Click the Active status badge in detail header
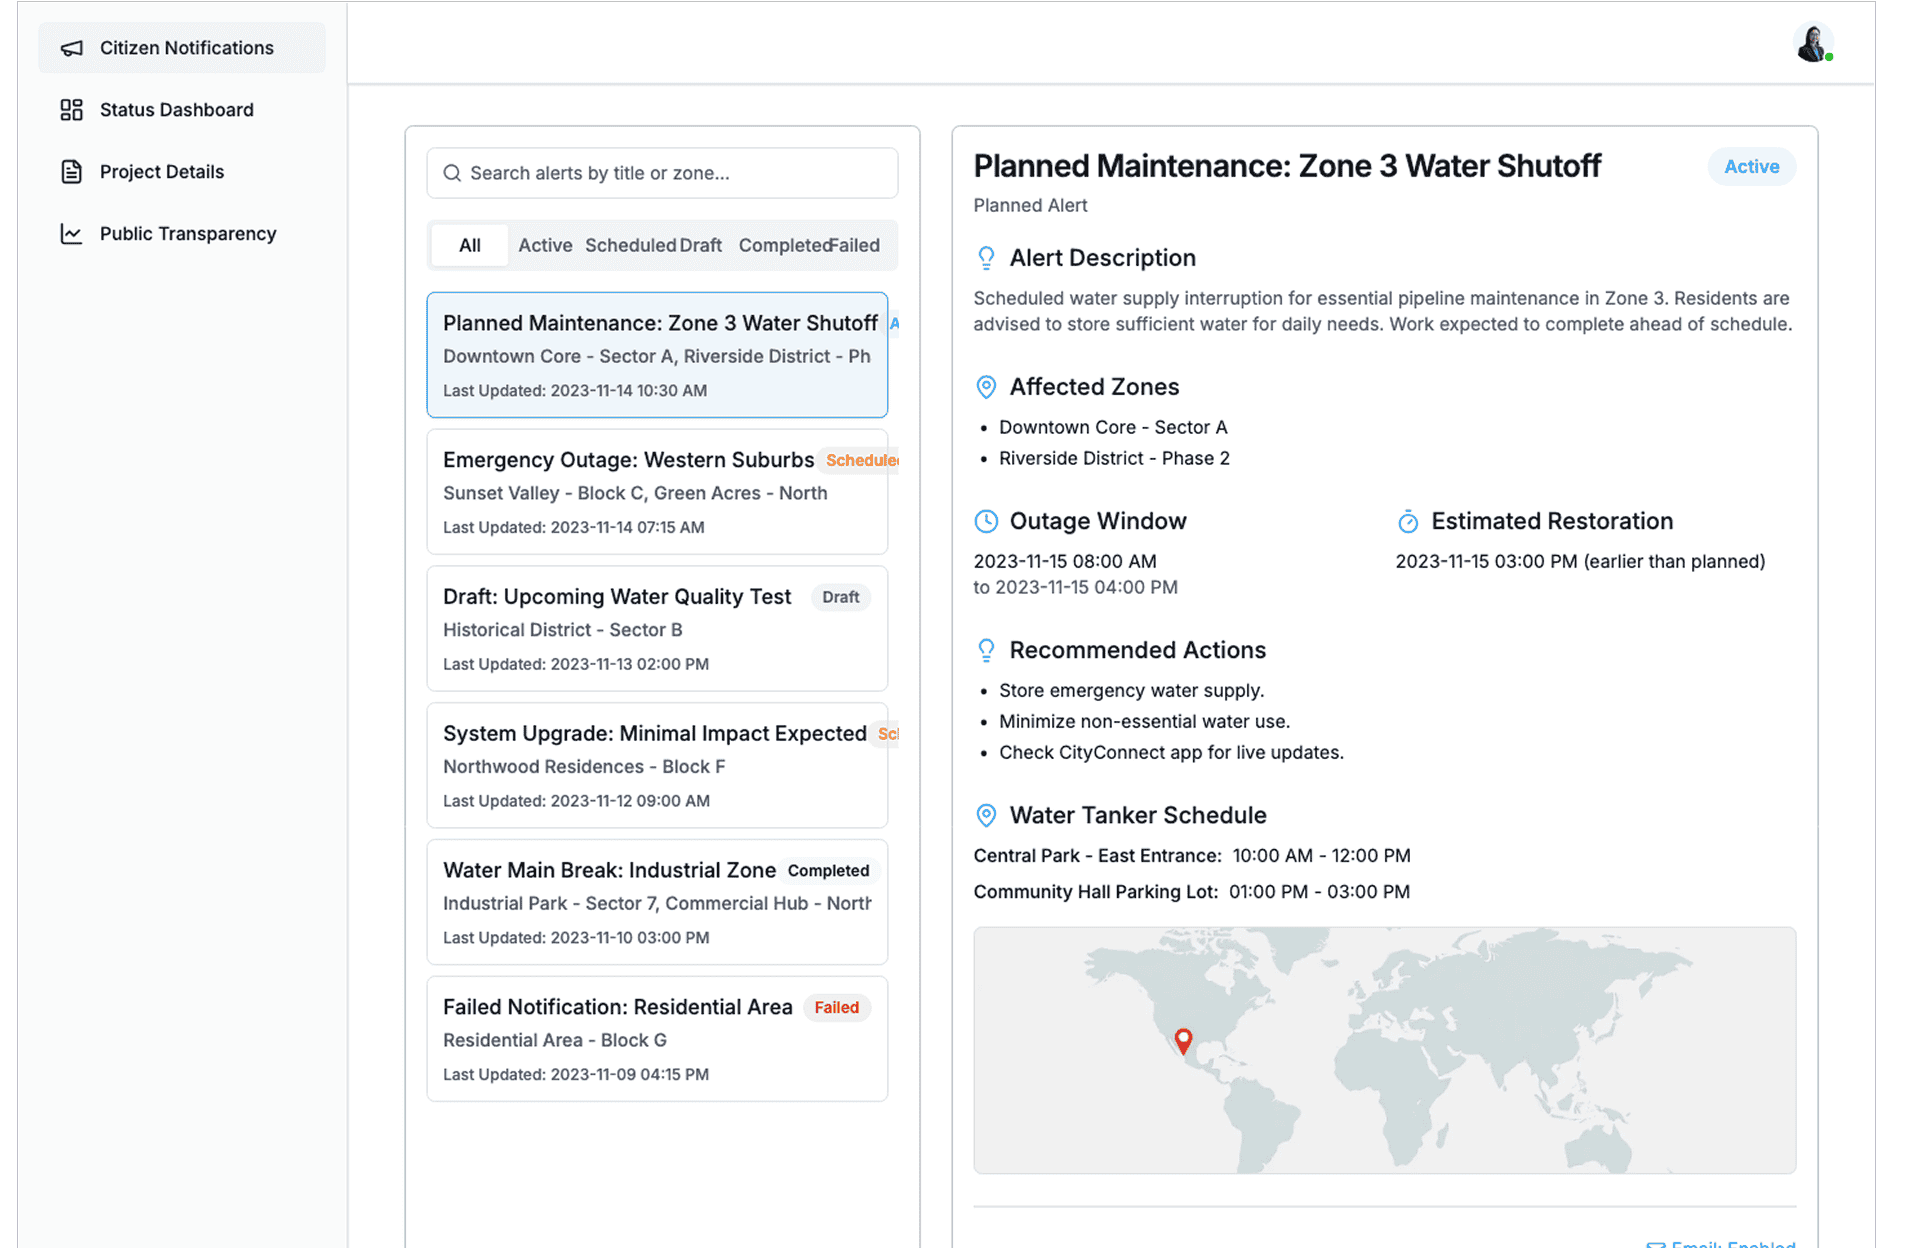1920x1248 pixels. click(x=1751, y=167)
